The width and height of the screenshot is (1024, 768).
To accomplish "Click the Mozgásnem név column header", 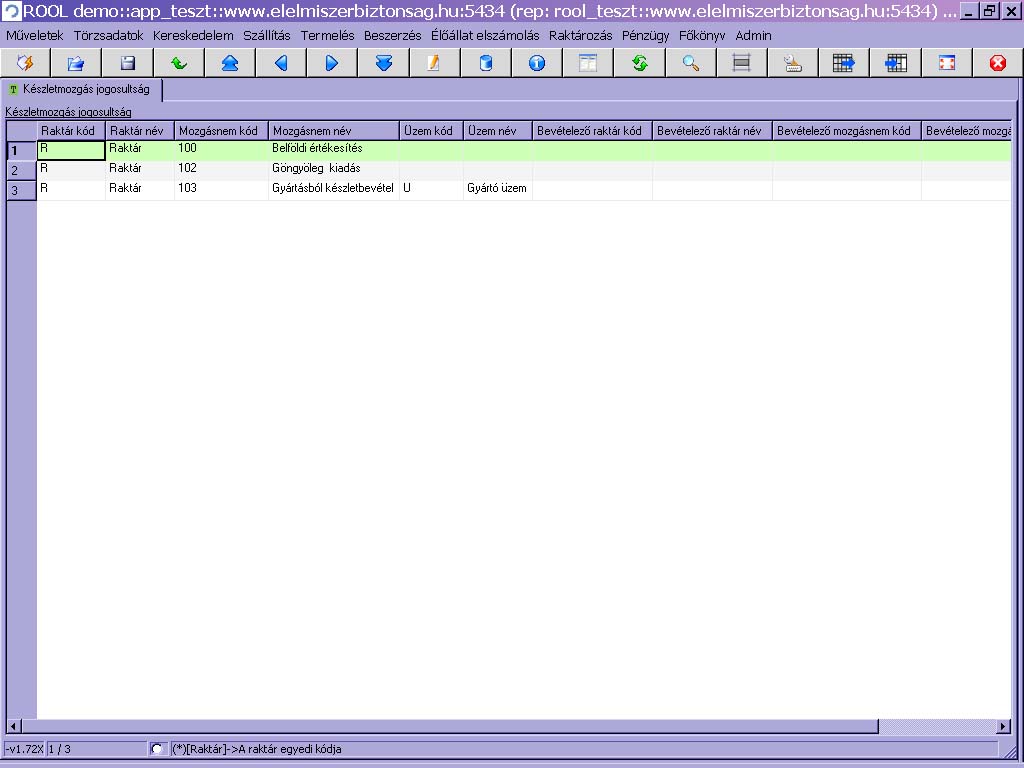I will [333, 131].
